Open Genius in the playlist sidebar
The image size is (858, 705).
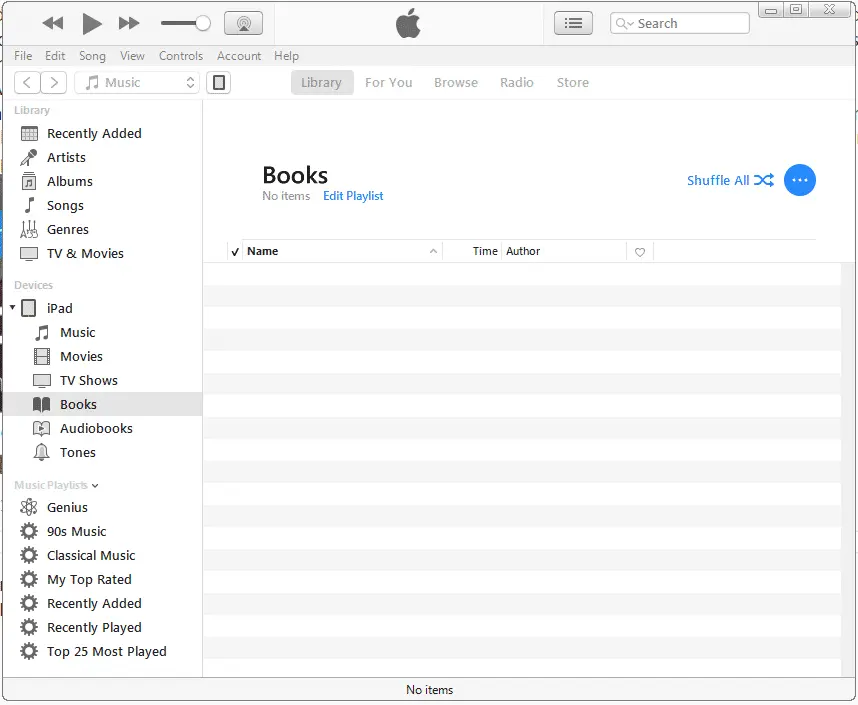(x=67, y=507)
